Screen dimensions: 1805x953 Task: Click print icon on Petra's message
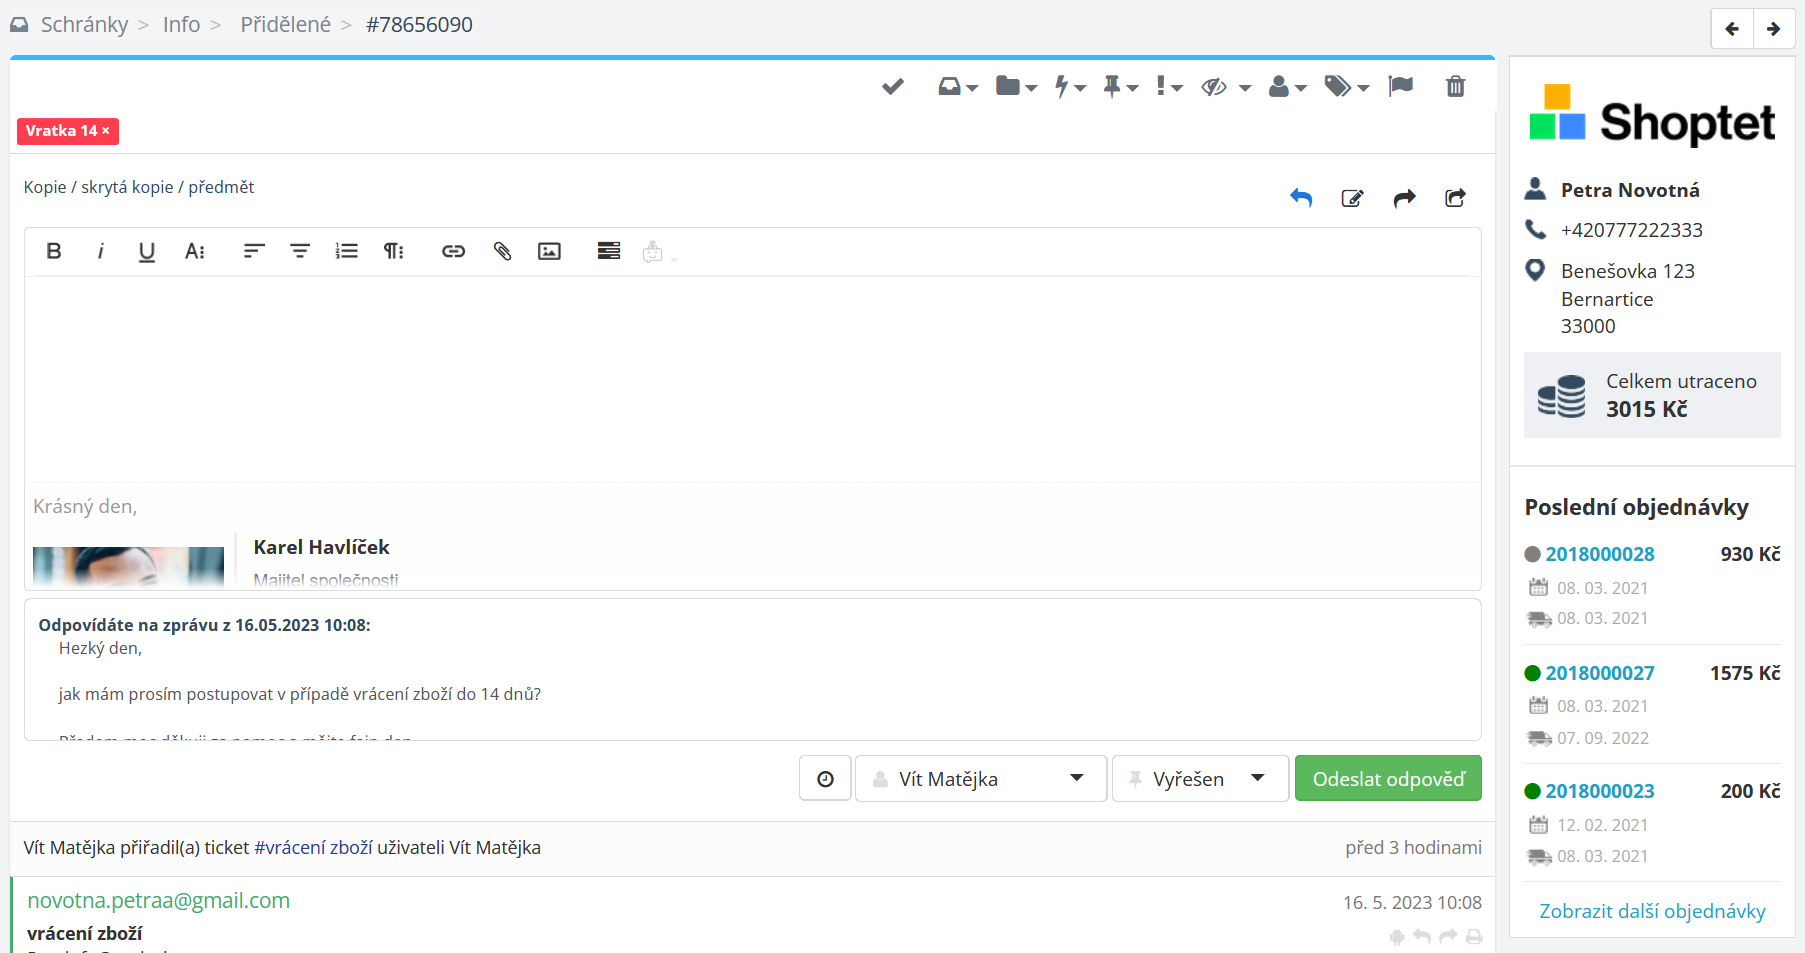[x=1474, y=937]
